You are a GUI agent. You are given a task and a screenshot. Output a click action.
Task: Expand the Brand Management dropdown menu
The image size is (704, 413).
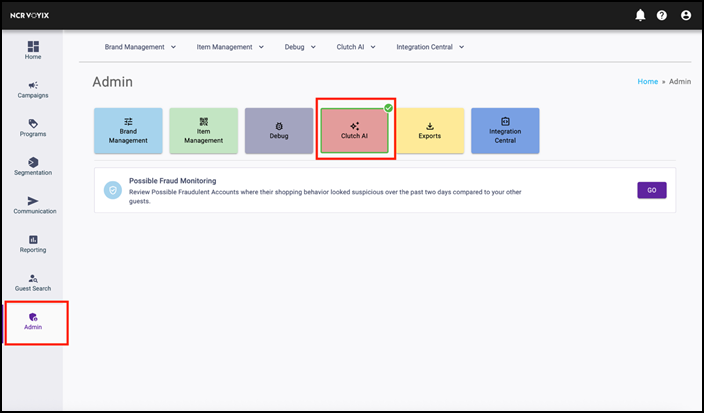(140, 46)
